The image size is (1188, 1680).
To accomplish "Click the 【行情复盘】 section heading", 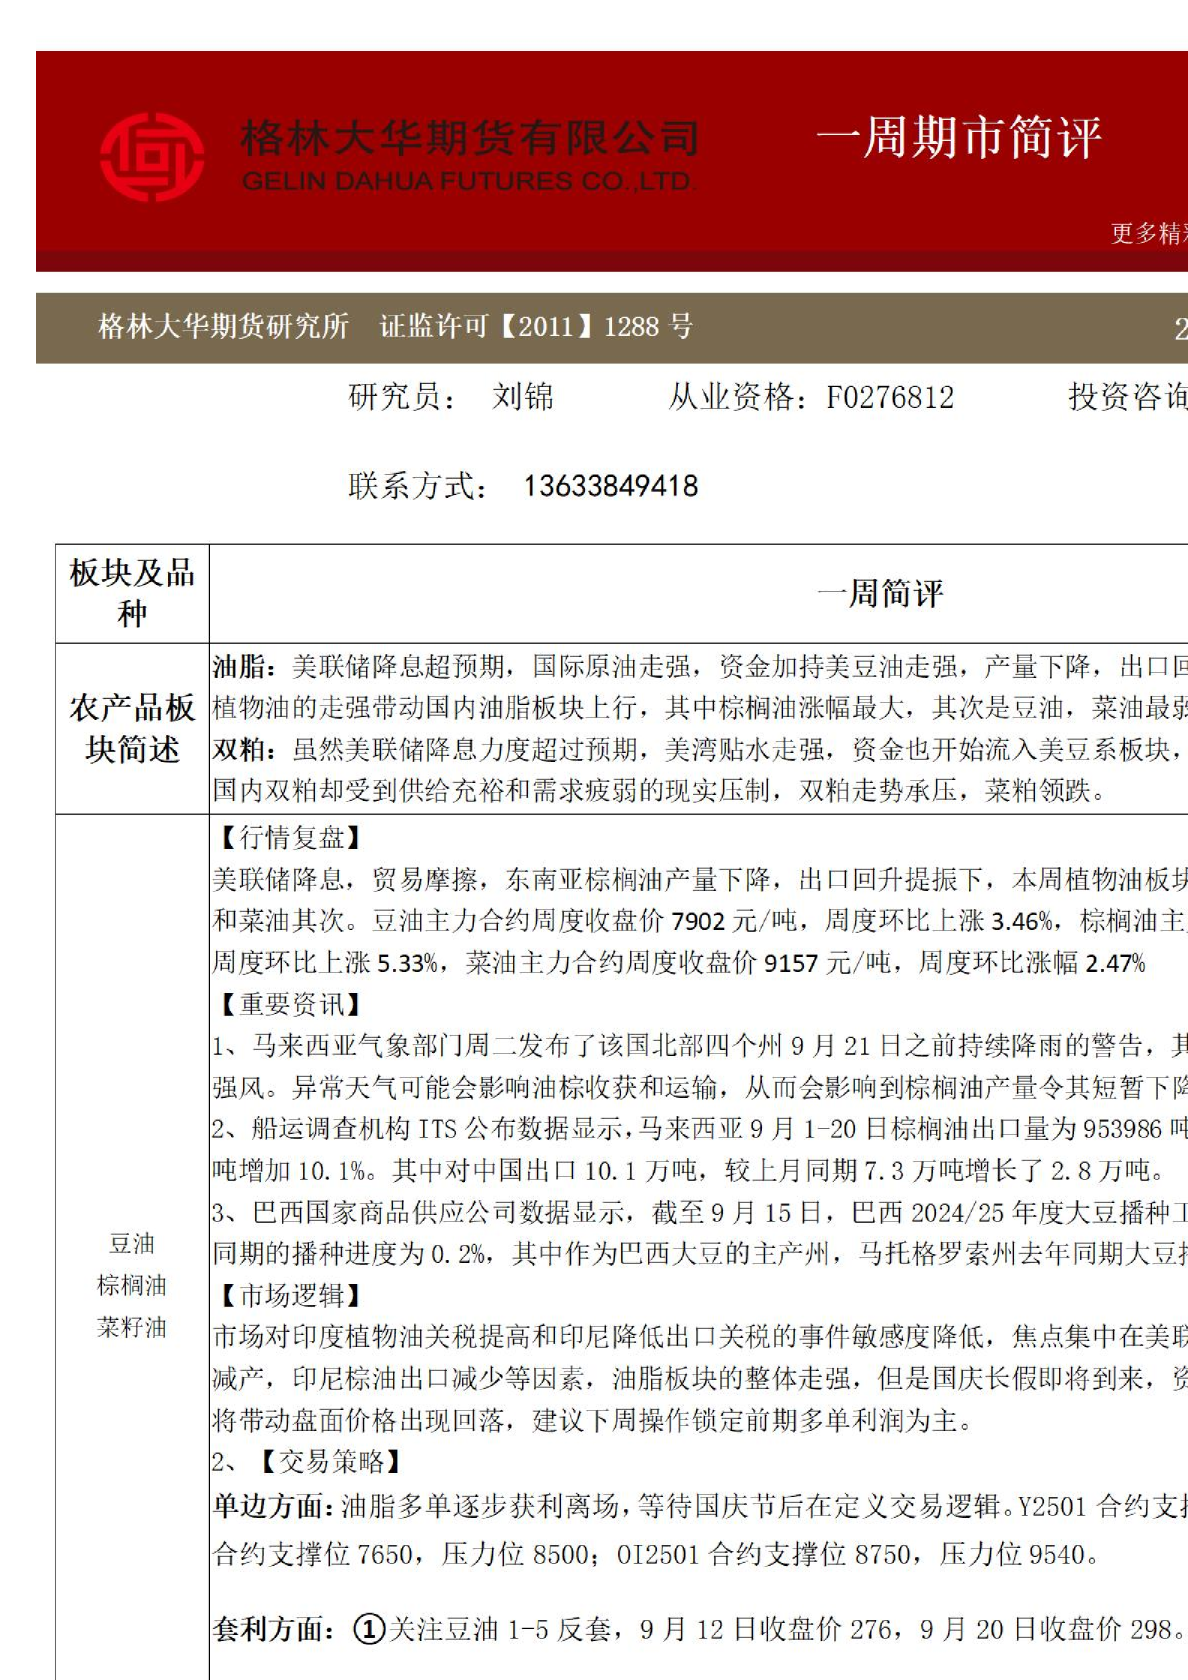I will pos(290,837).
